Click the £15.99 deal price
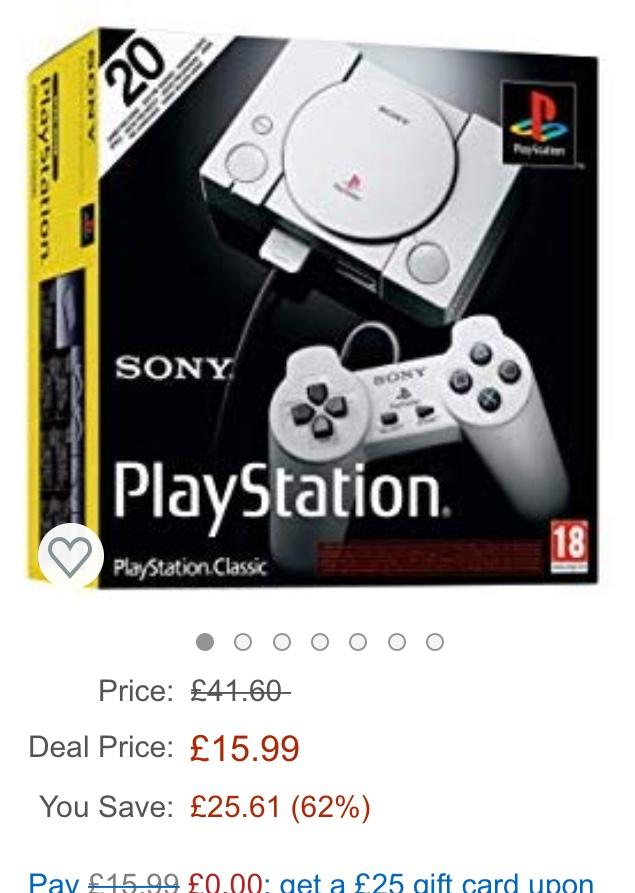 point(244,748)
